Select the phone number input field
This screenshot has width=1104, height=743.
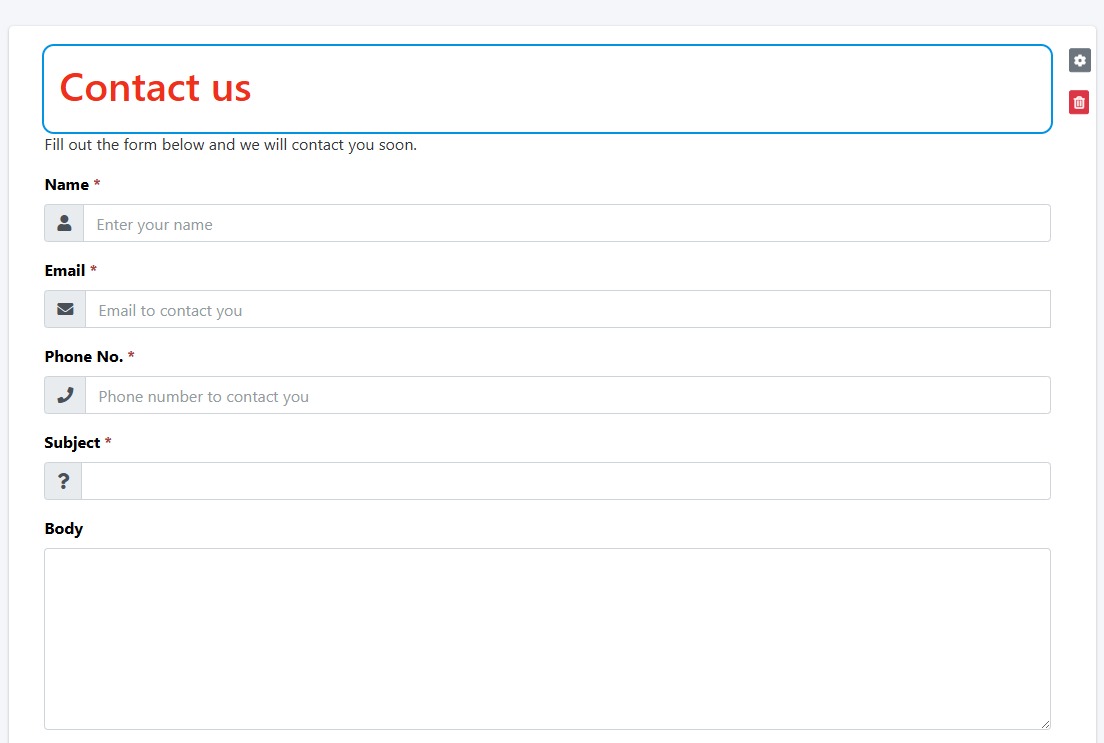click(x=567, y=396)
